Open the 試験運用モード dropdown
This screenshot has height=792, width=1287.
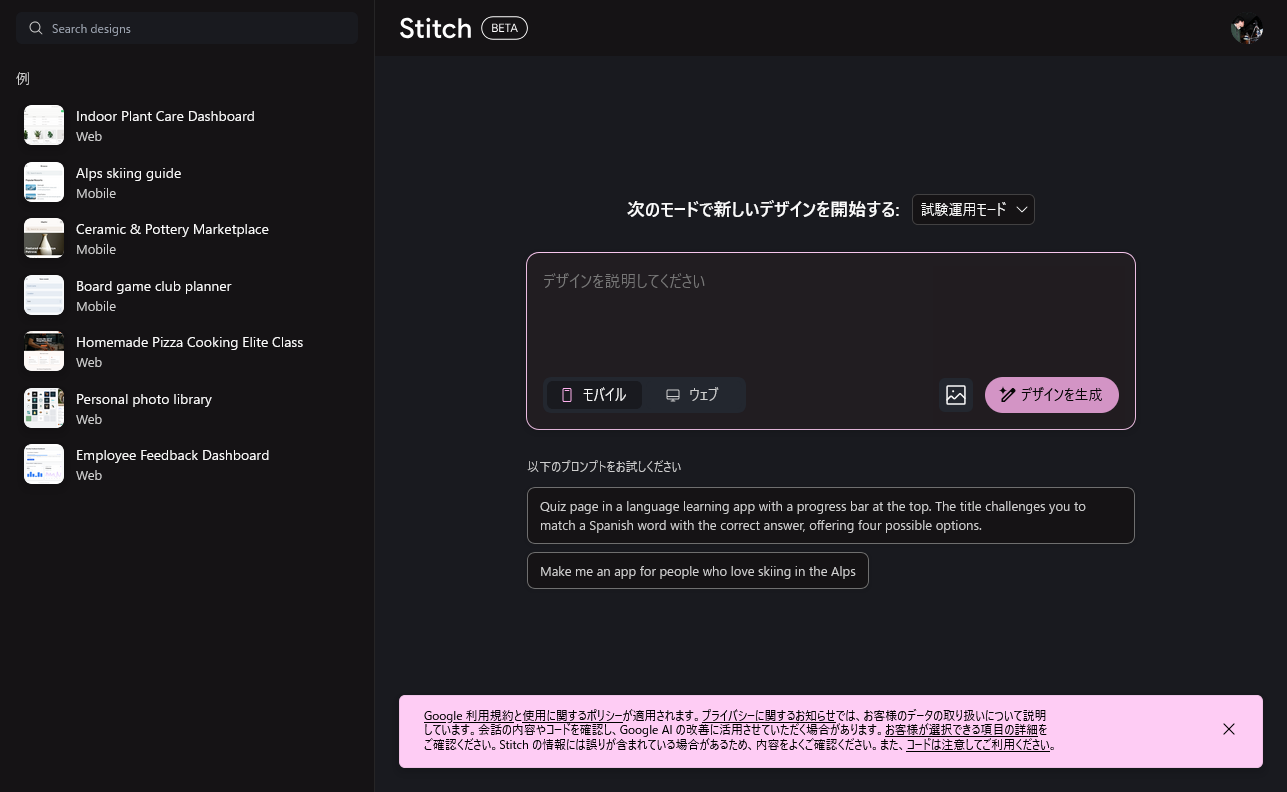(x=972, y=210)
